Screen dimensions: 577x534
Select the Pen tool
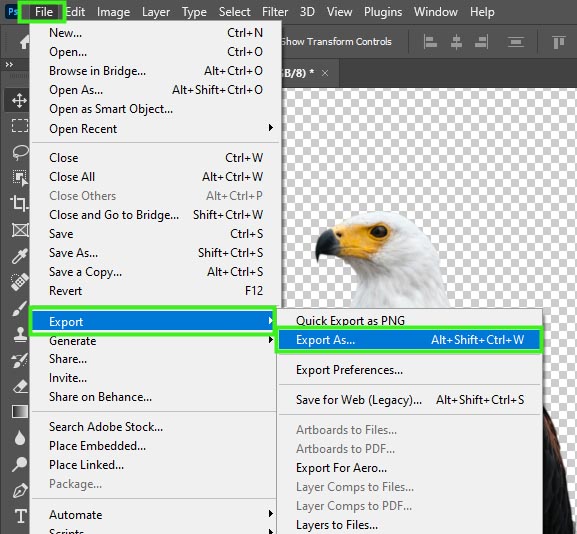[20, 491]
